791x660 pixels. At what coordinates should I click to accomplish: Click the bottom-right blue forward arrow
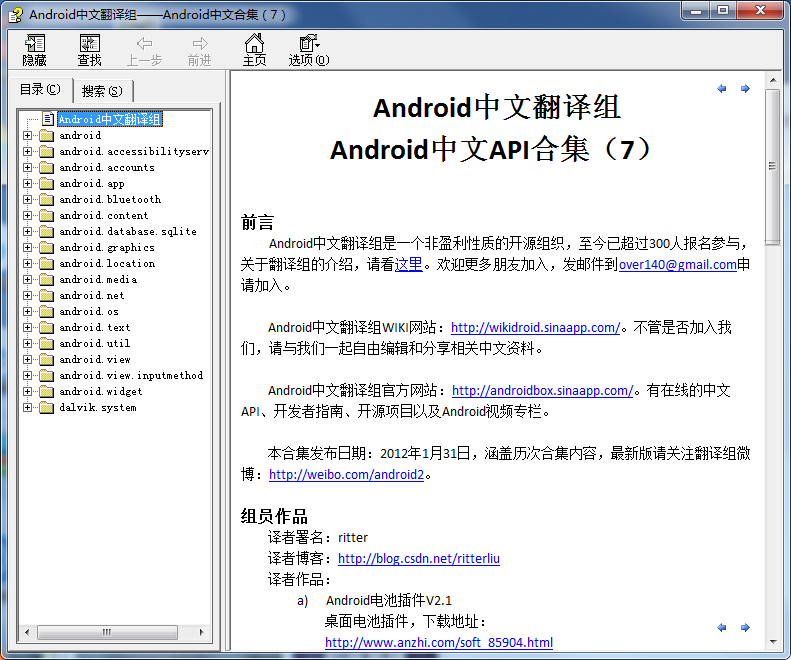click(745, 628)
